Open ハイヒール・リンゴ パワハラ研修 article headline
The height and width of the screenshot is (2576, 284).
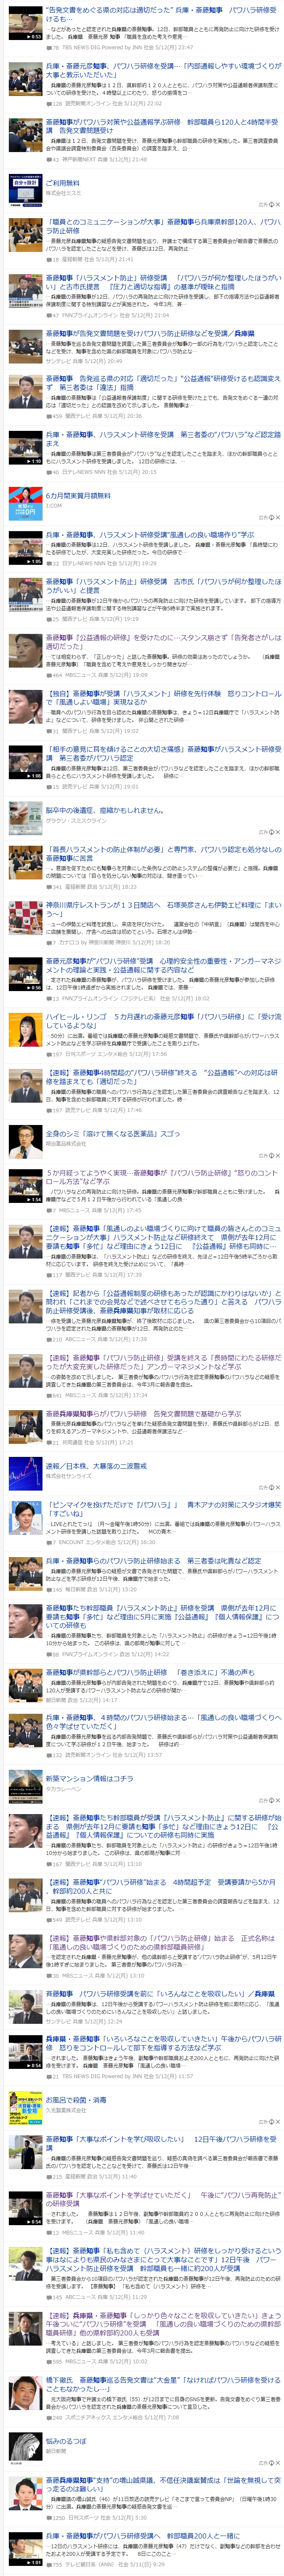tap(163, 1021)
